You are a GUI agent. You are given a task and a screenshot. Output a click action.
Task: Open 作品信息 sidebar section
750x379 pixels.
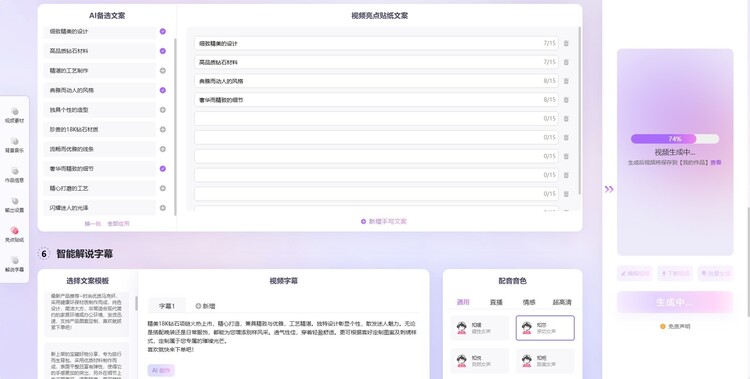click(15, 175)
